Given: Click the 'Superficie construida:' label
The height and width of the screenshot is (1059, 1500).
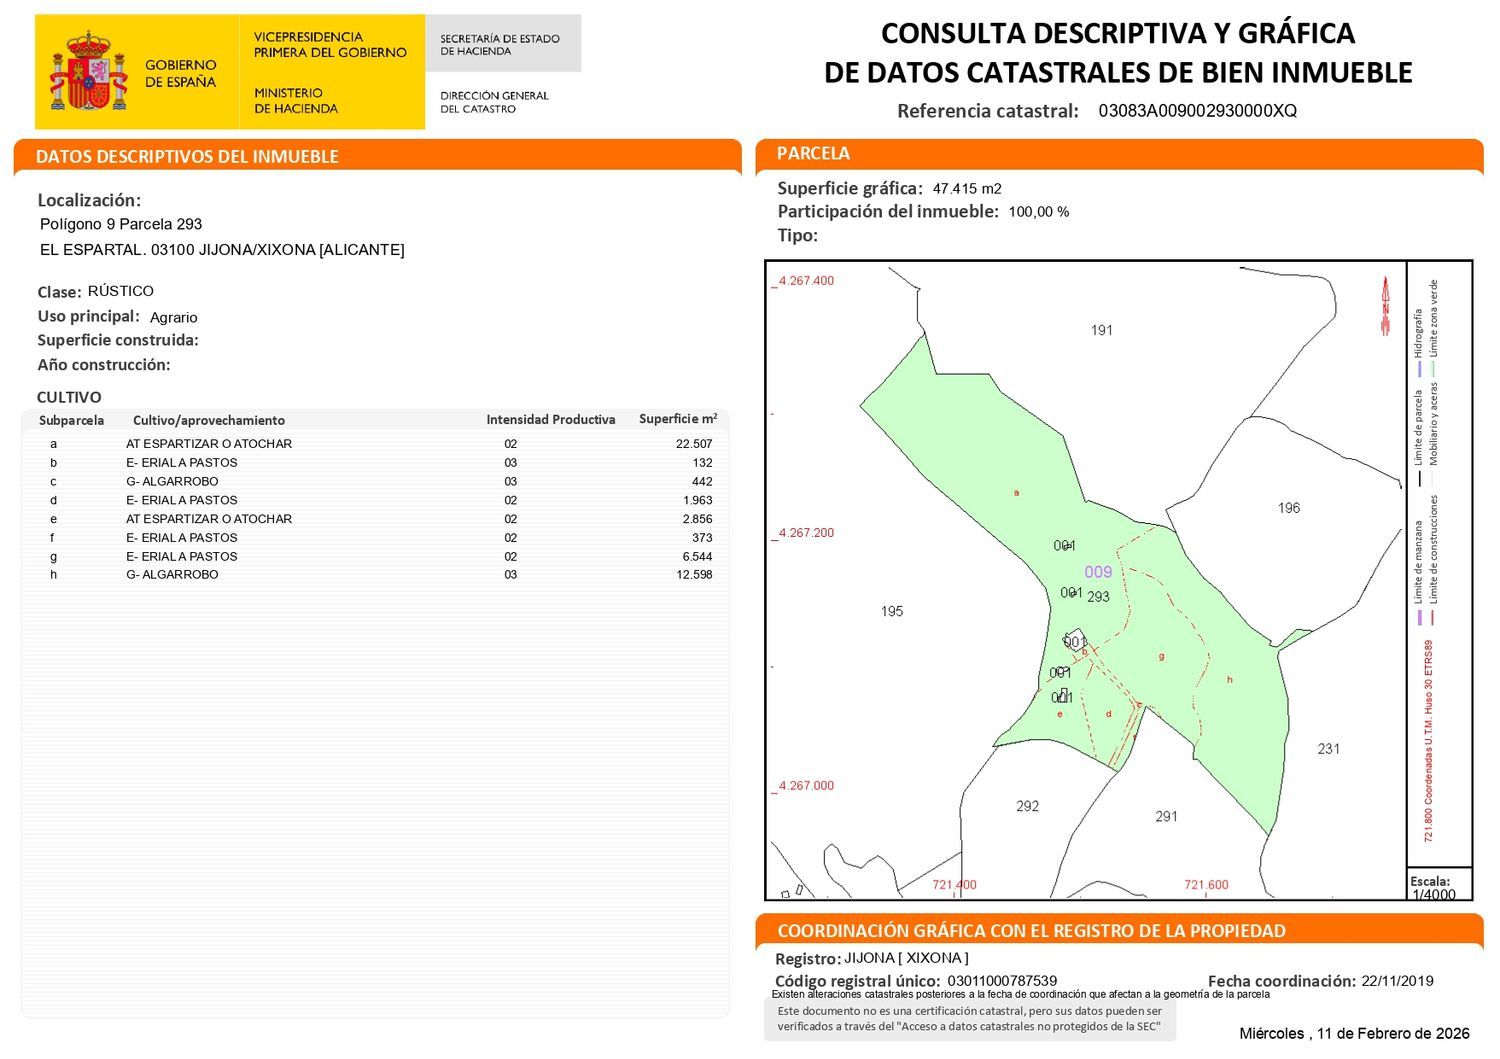Looking at the screenshot, I should (x=118, y=340).
